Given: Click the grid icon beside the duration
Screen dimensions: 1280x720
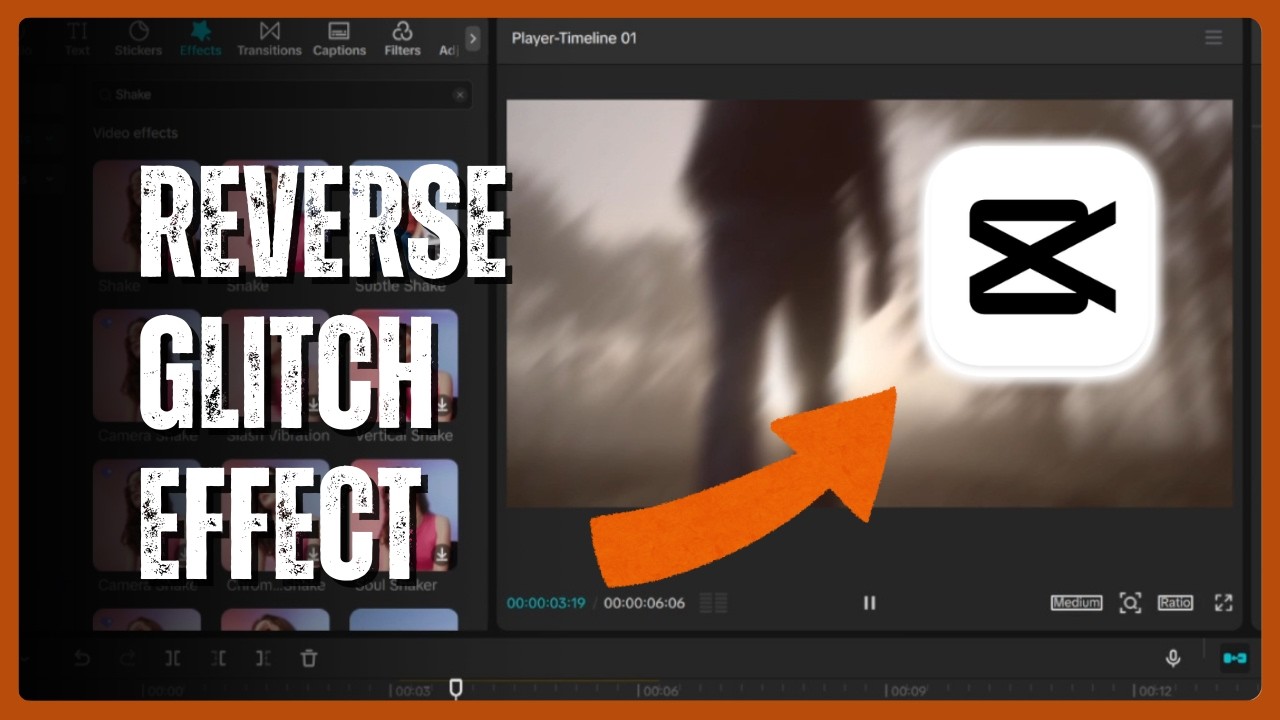Looking at the screenshot, I should pyautogui.click(x=713, y=603).
